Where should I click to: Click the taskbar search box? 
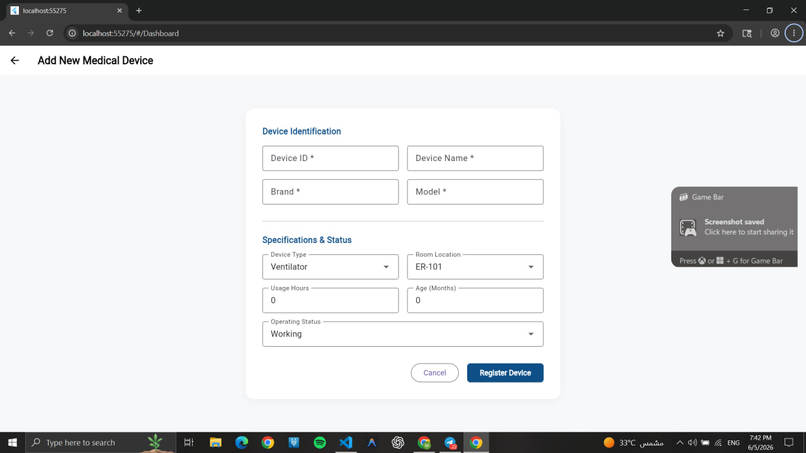click(x=100, y=442)
